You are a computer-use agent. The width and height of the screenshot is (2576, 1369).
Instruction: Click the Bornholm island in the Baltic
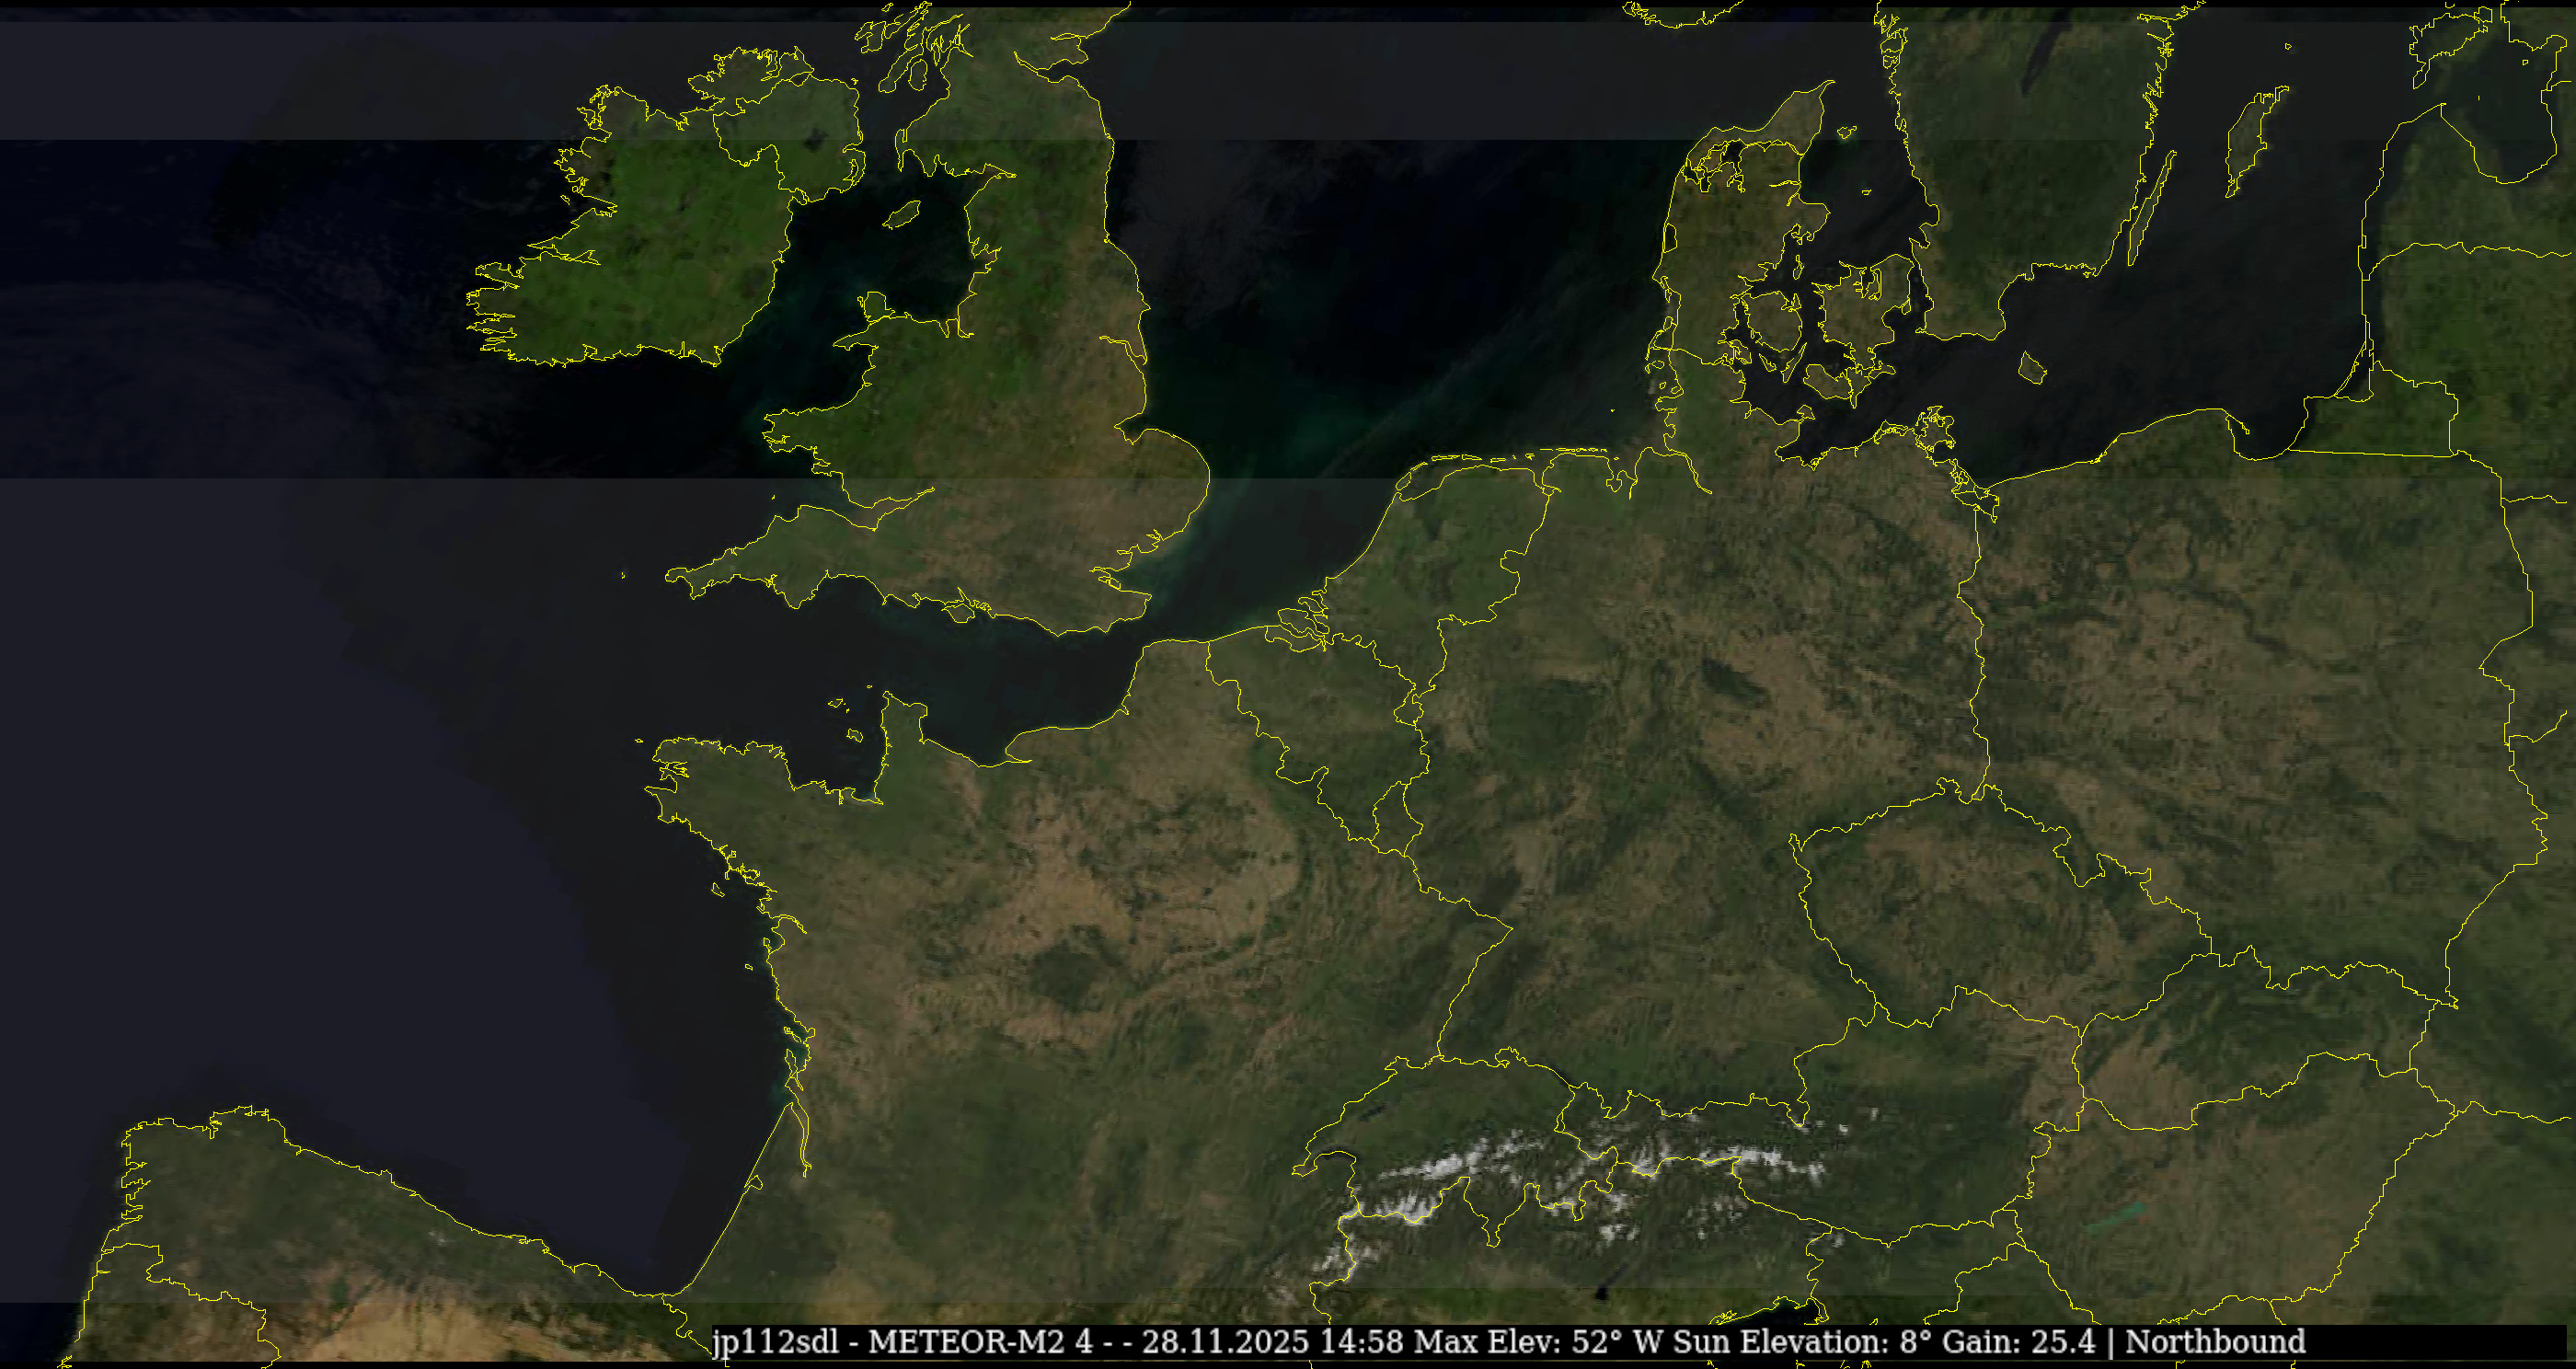coord(2031,368)
